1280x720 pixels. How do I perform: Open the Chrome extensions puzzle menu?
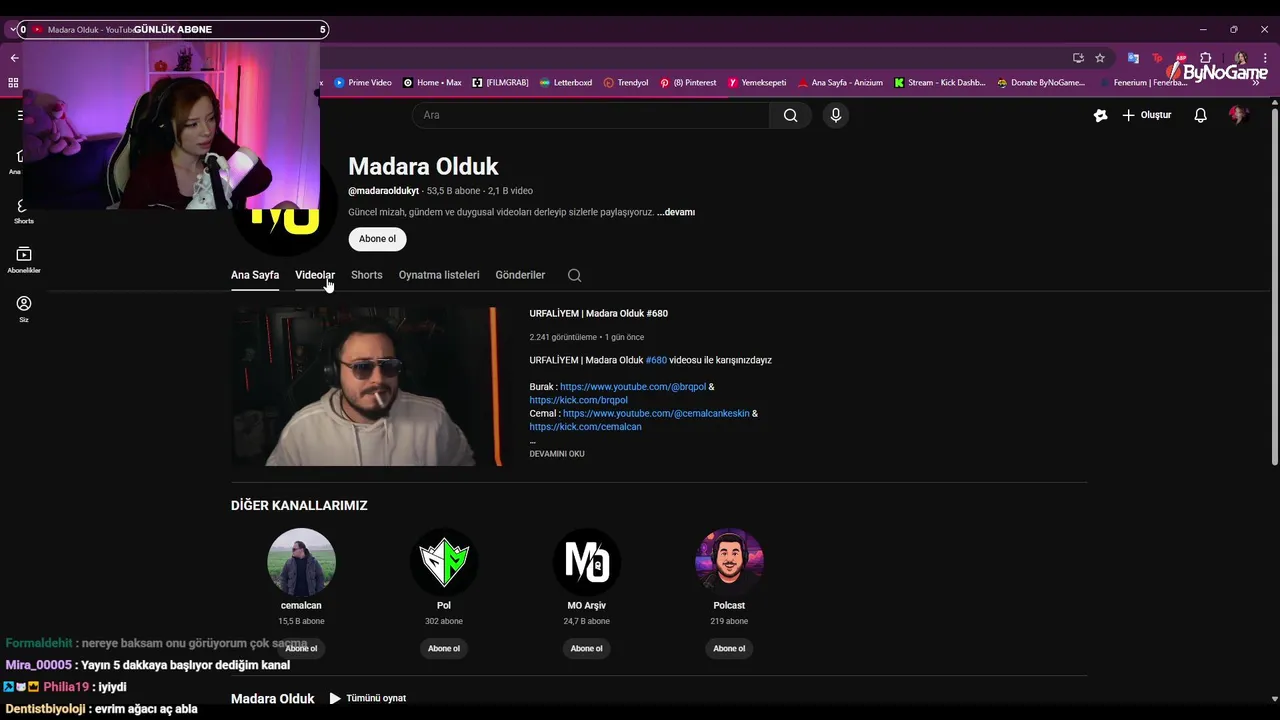coord(1206,58)
